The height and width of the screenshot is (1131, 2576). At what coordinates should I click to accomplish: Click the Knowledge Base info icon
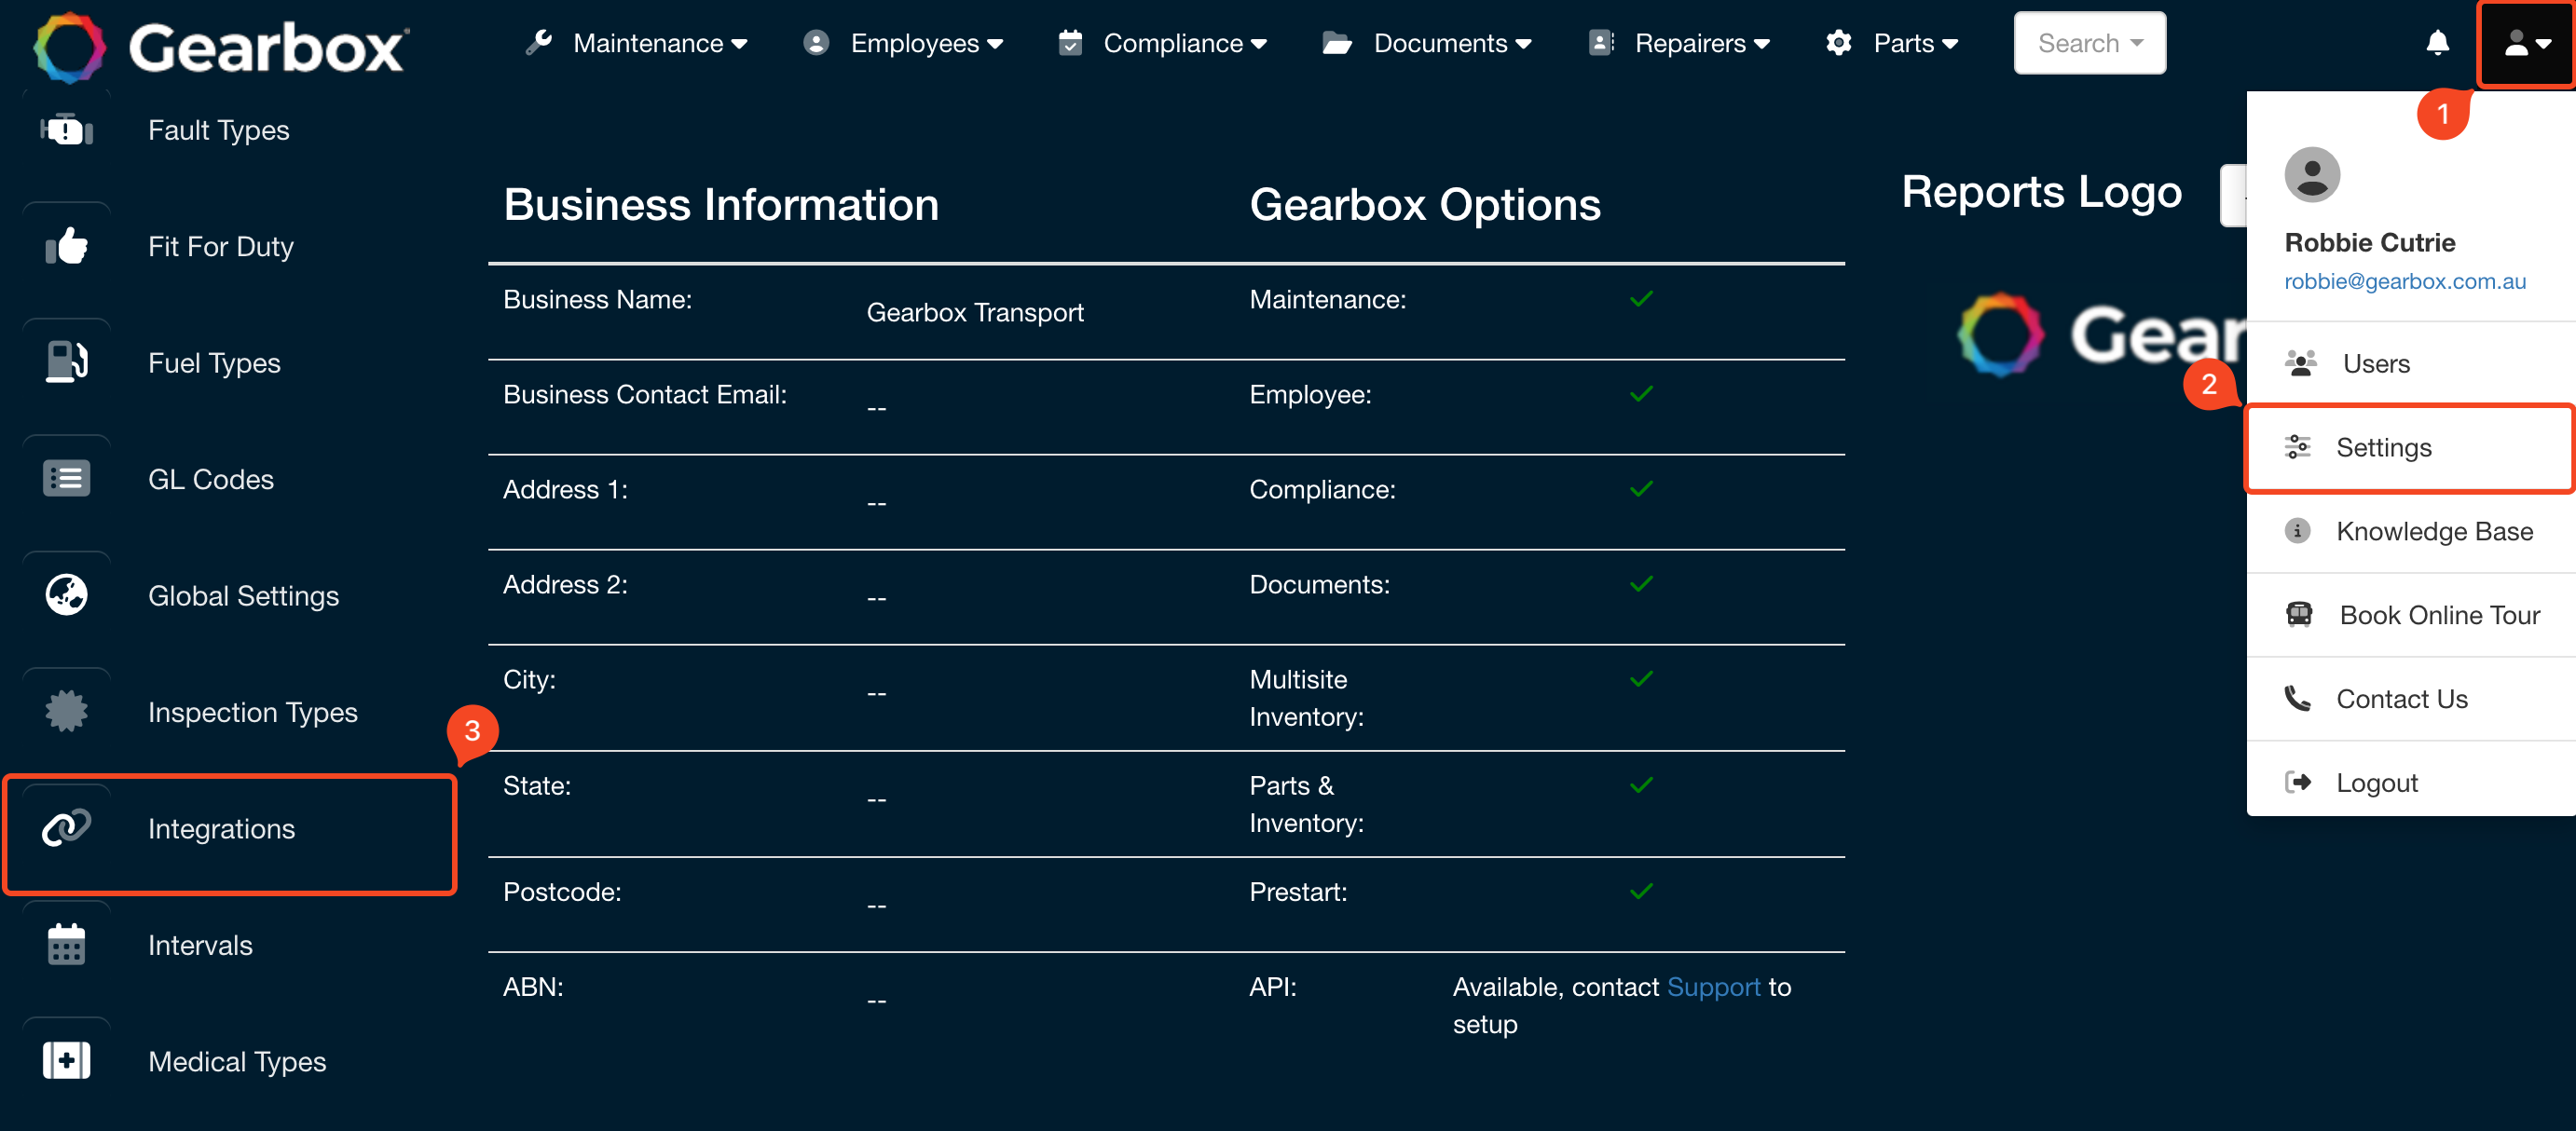[2298, 531]
